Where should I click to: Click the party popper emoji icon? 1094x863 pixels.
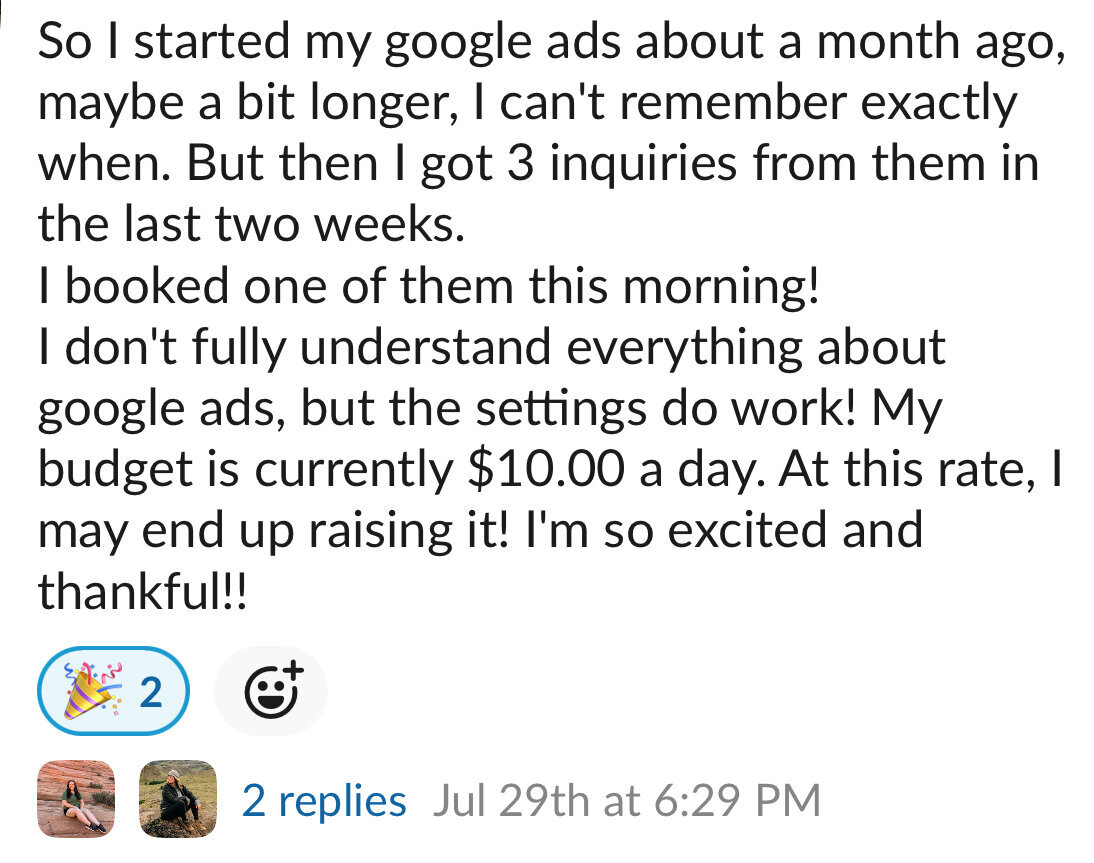click(93, 691)
